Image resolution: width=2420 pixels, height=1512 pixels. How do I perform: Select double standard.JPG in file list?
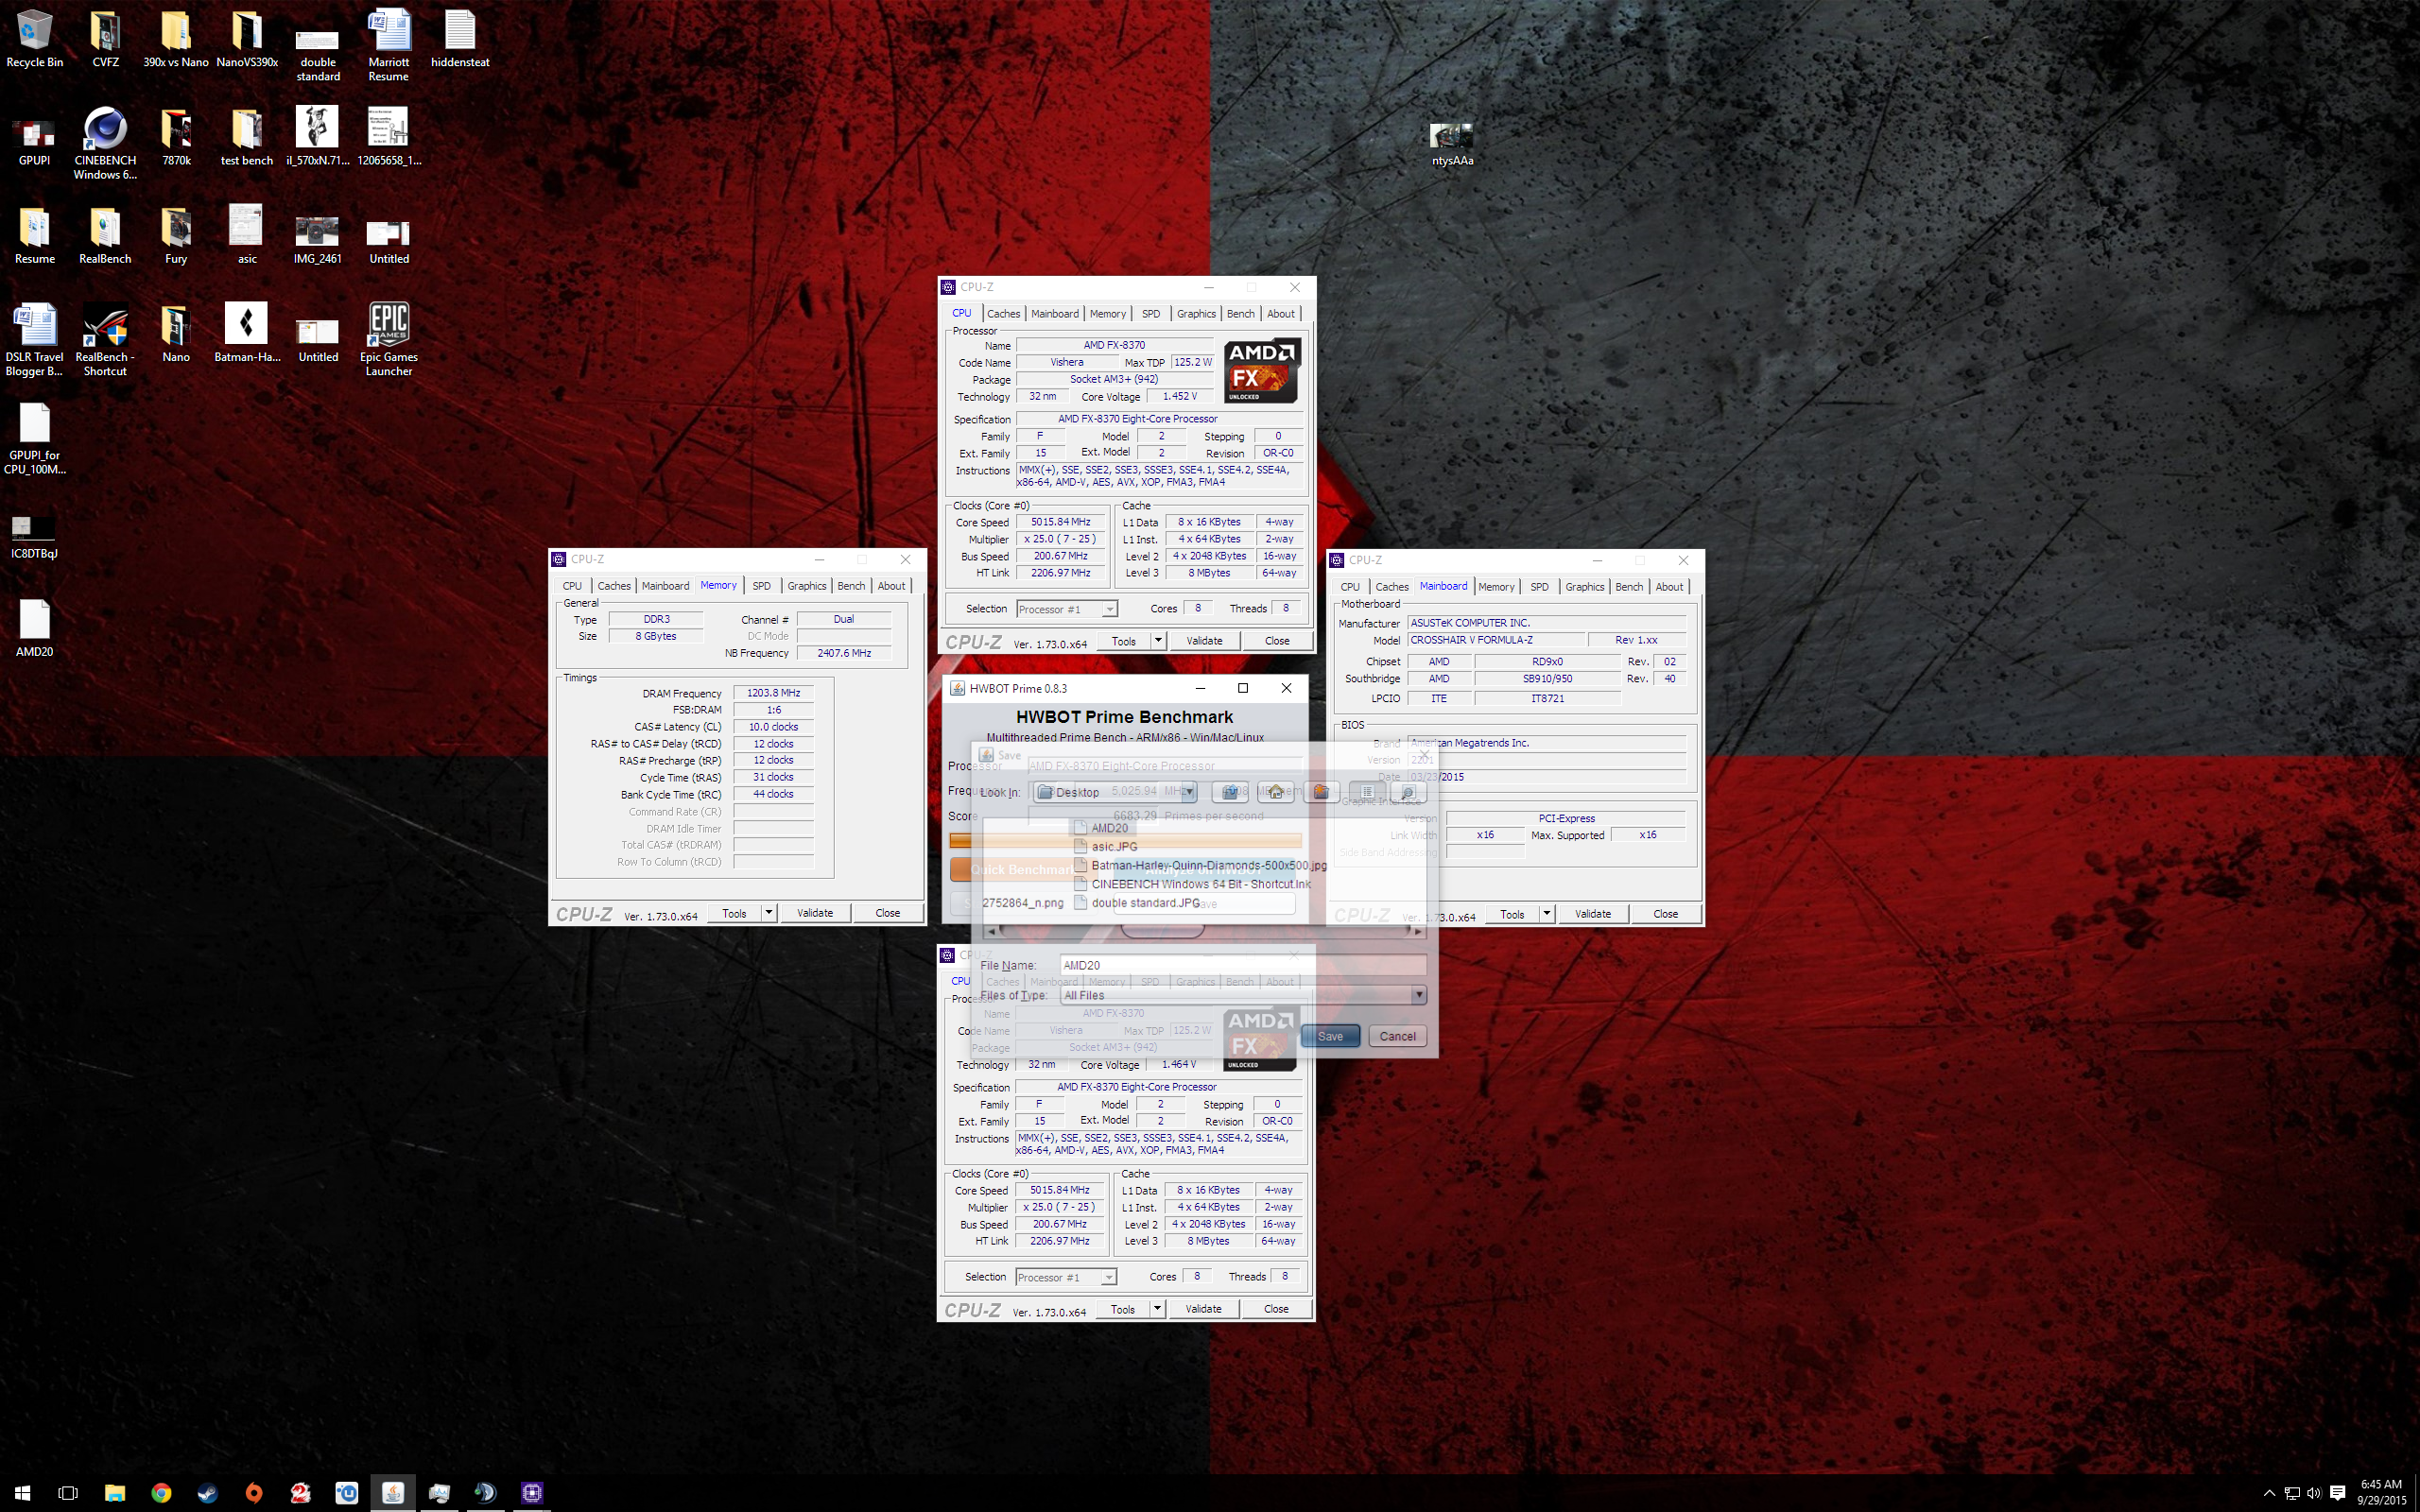tap(1136, 902)
